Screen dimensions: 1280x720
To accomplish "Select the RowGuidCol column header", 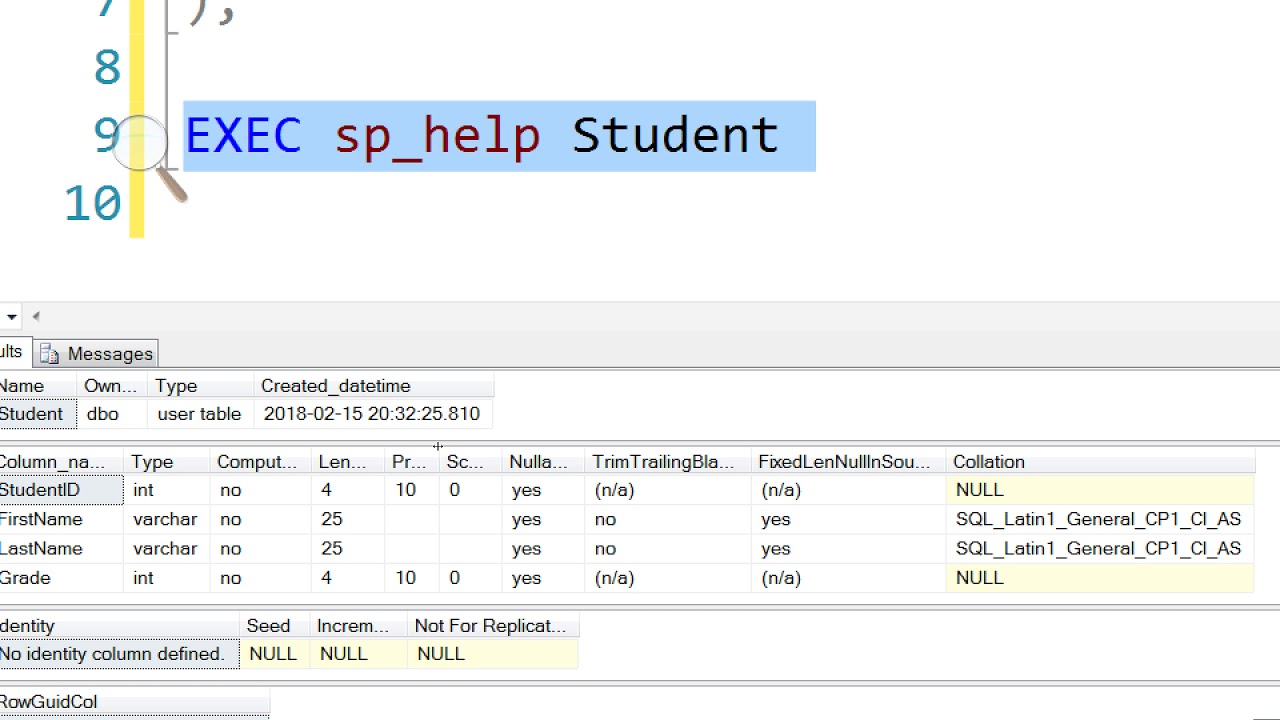I will click(134, 702).
